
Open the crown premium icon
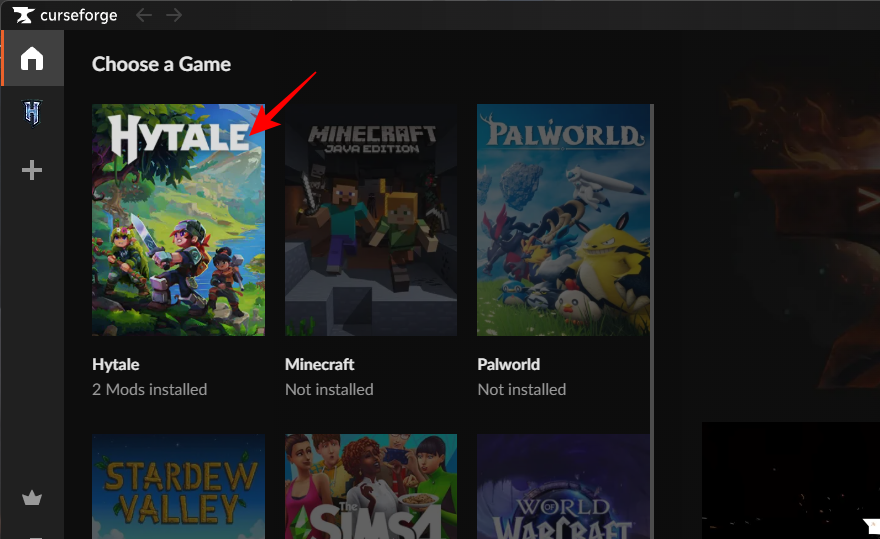point(32,497)
